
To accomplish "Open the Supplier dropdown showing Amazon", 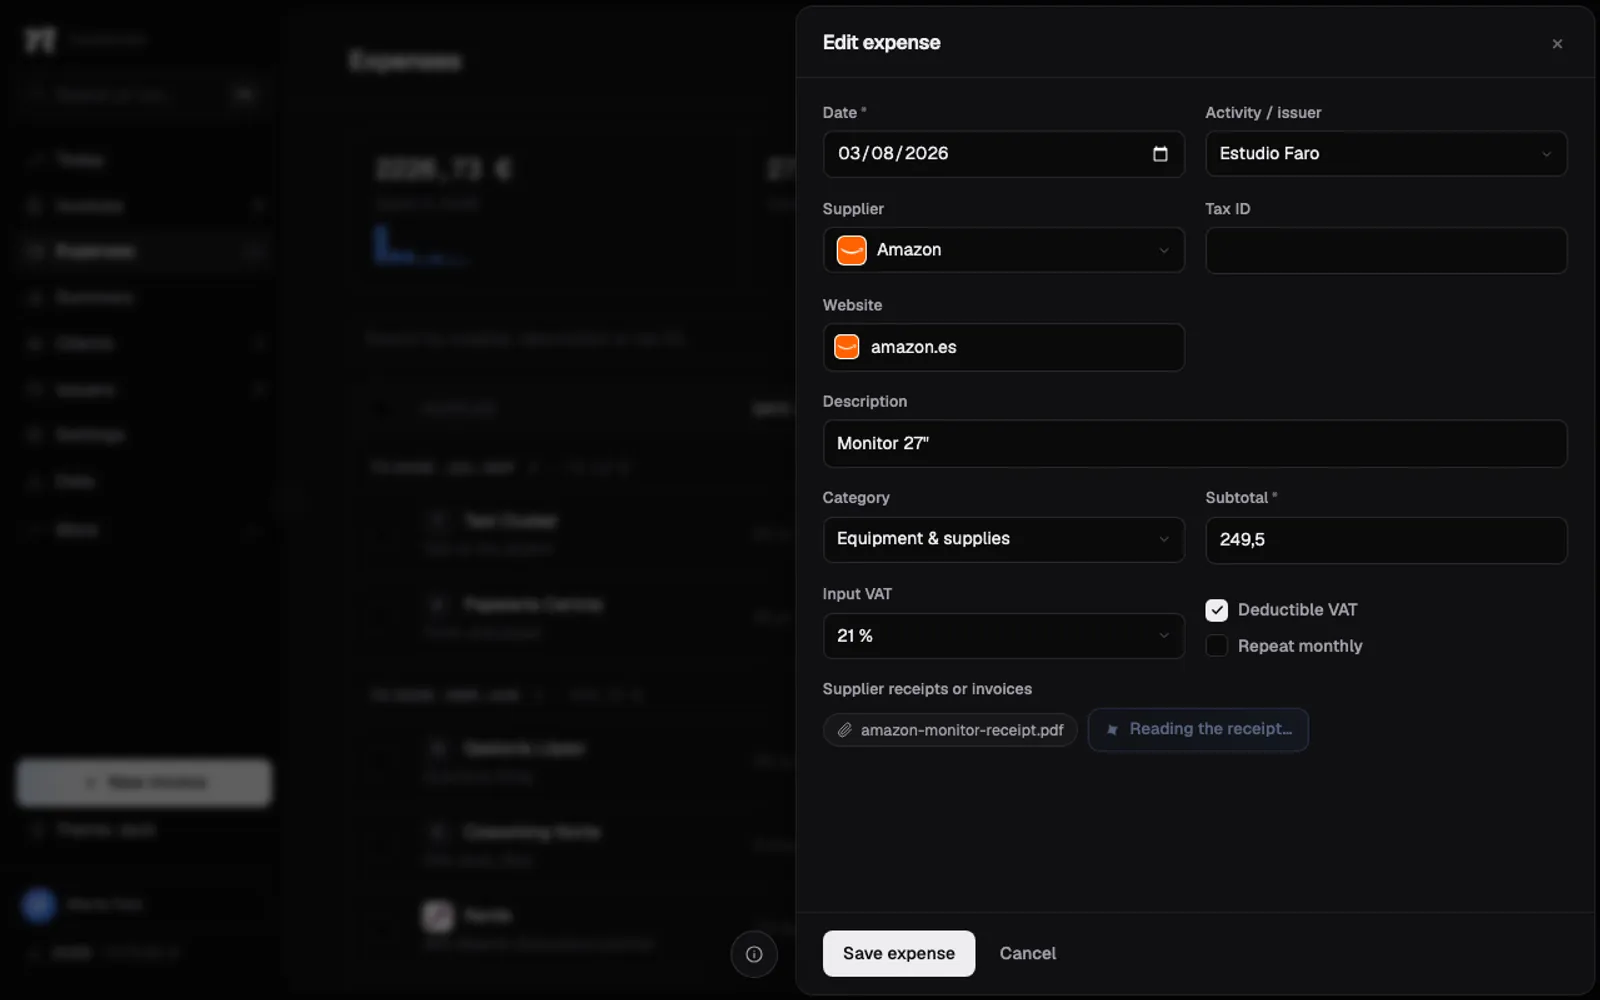I will 1003,250.
